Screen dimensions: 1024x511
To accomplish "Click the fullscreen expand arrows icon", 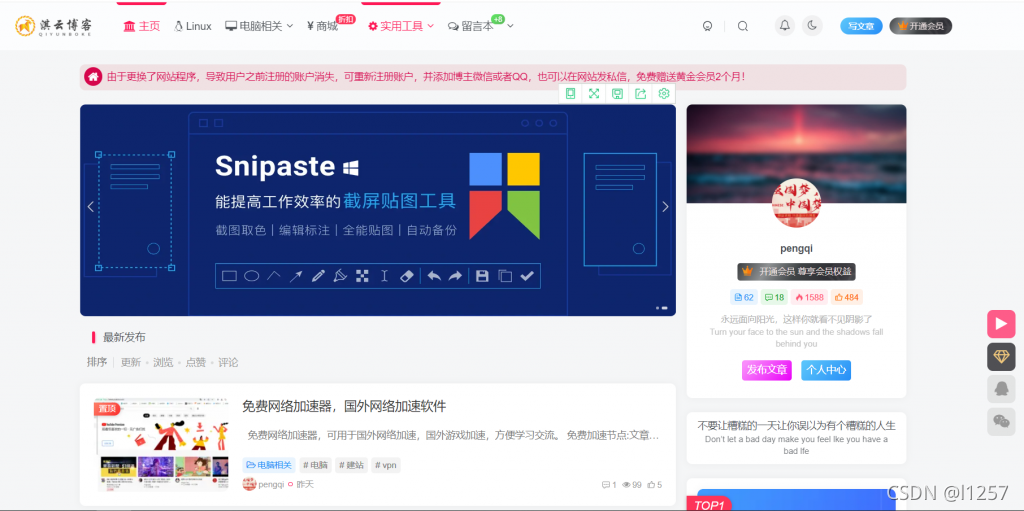I will point(594,93).
